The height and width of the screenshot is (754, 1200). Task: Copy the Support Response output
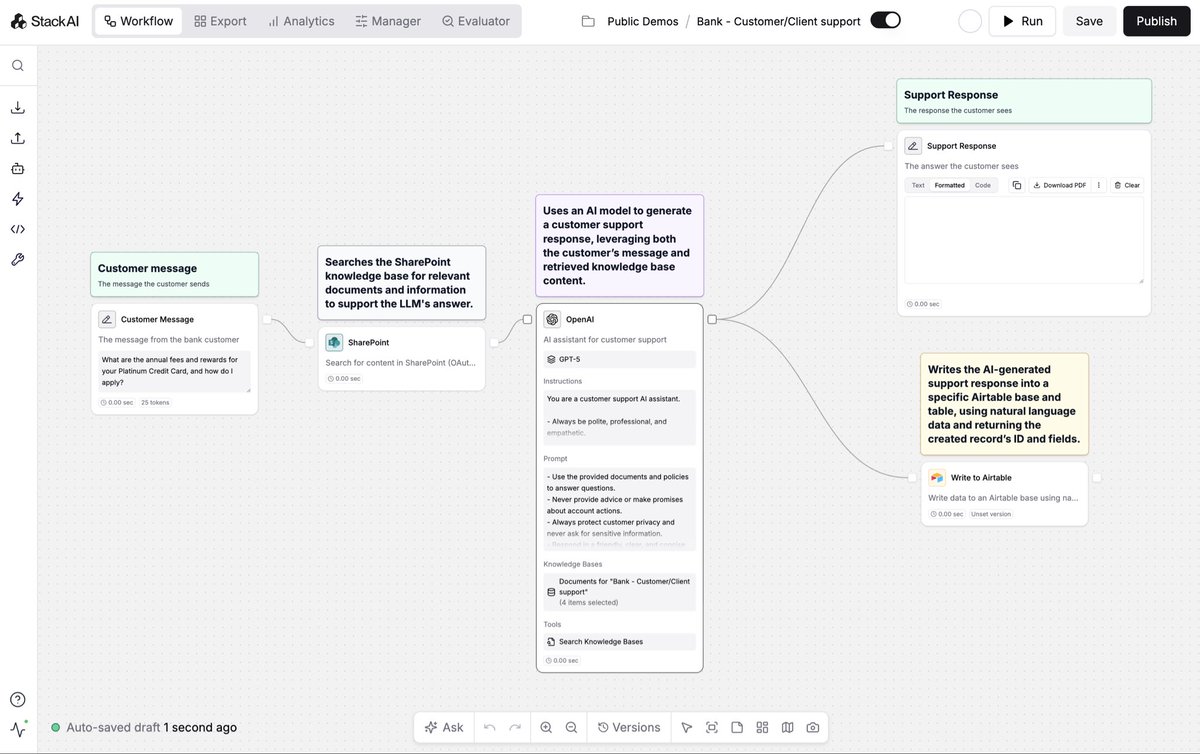click(x=1016, y=185)
